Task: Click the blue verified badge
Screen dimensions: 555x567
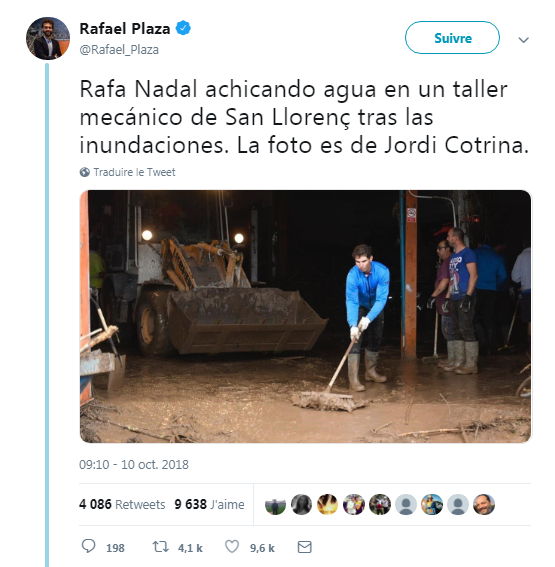Action: 183,28
